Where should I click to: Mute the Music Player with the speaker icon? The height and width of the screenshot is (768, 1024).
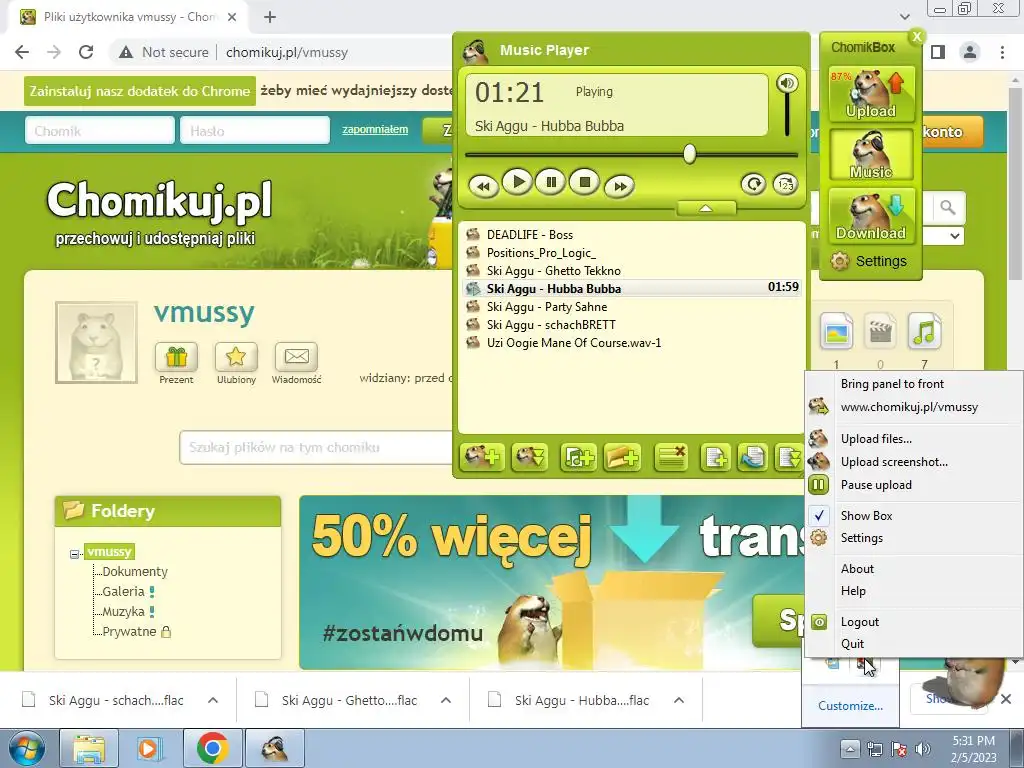(787, 83)
